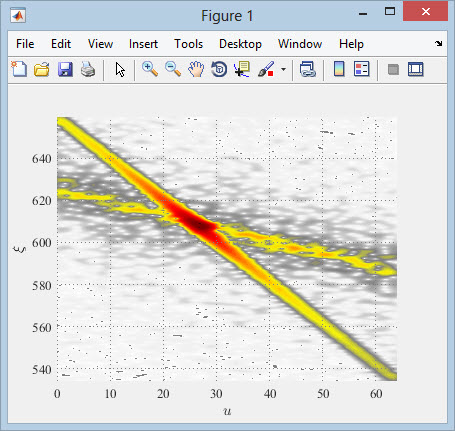Viewport: 455px width, 431px height.
Task: Click the Link Plot icon
Action: (308, 69)
